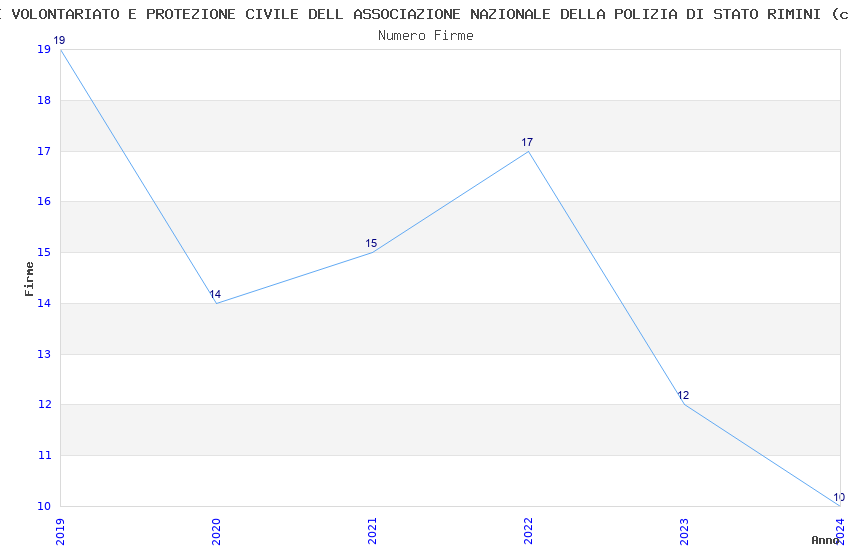The width and height of the screenshot is (850, 550).
Task: Click the y-axis tick label 13
Action: click(44, 354)
